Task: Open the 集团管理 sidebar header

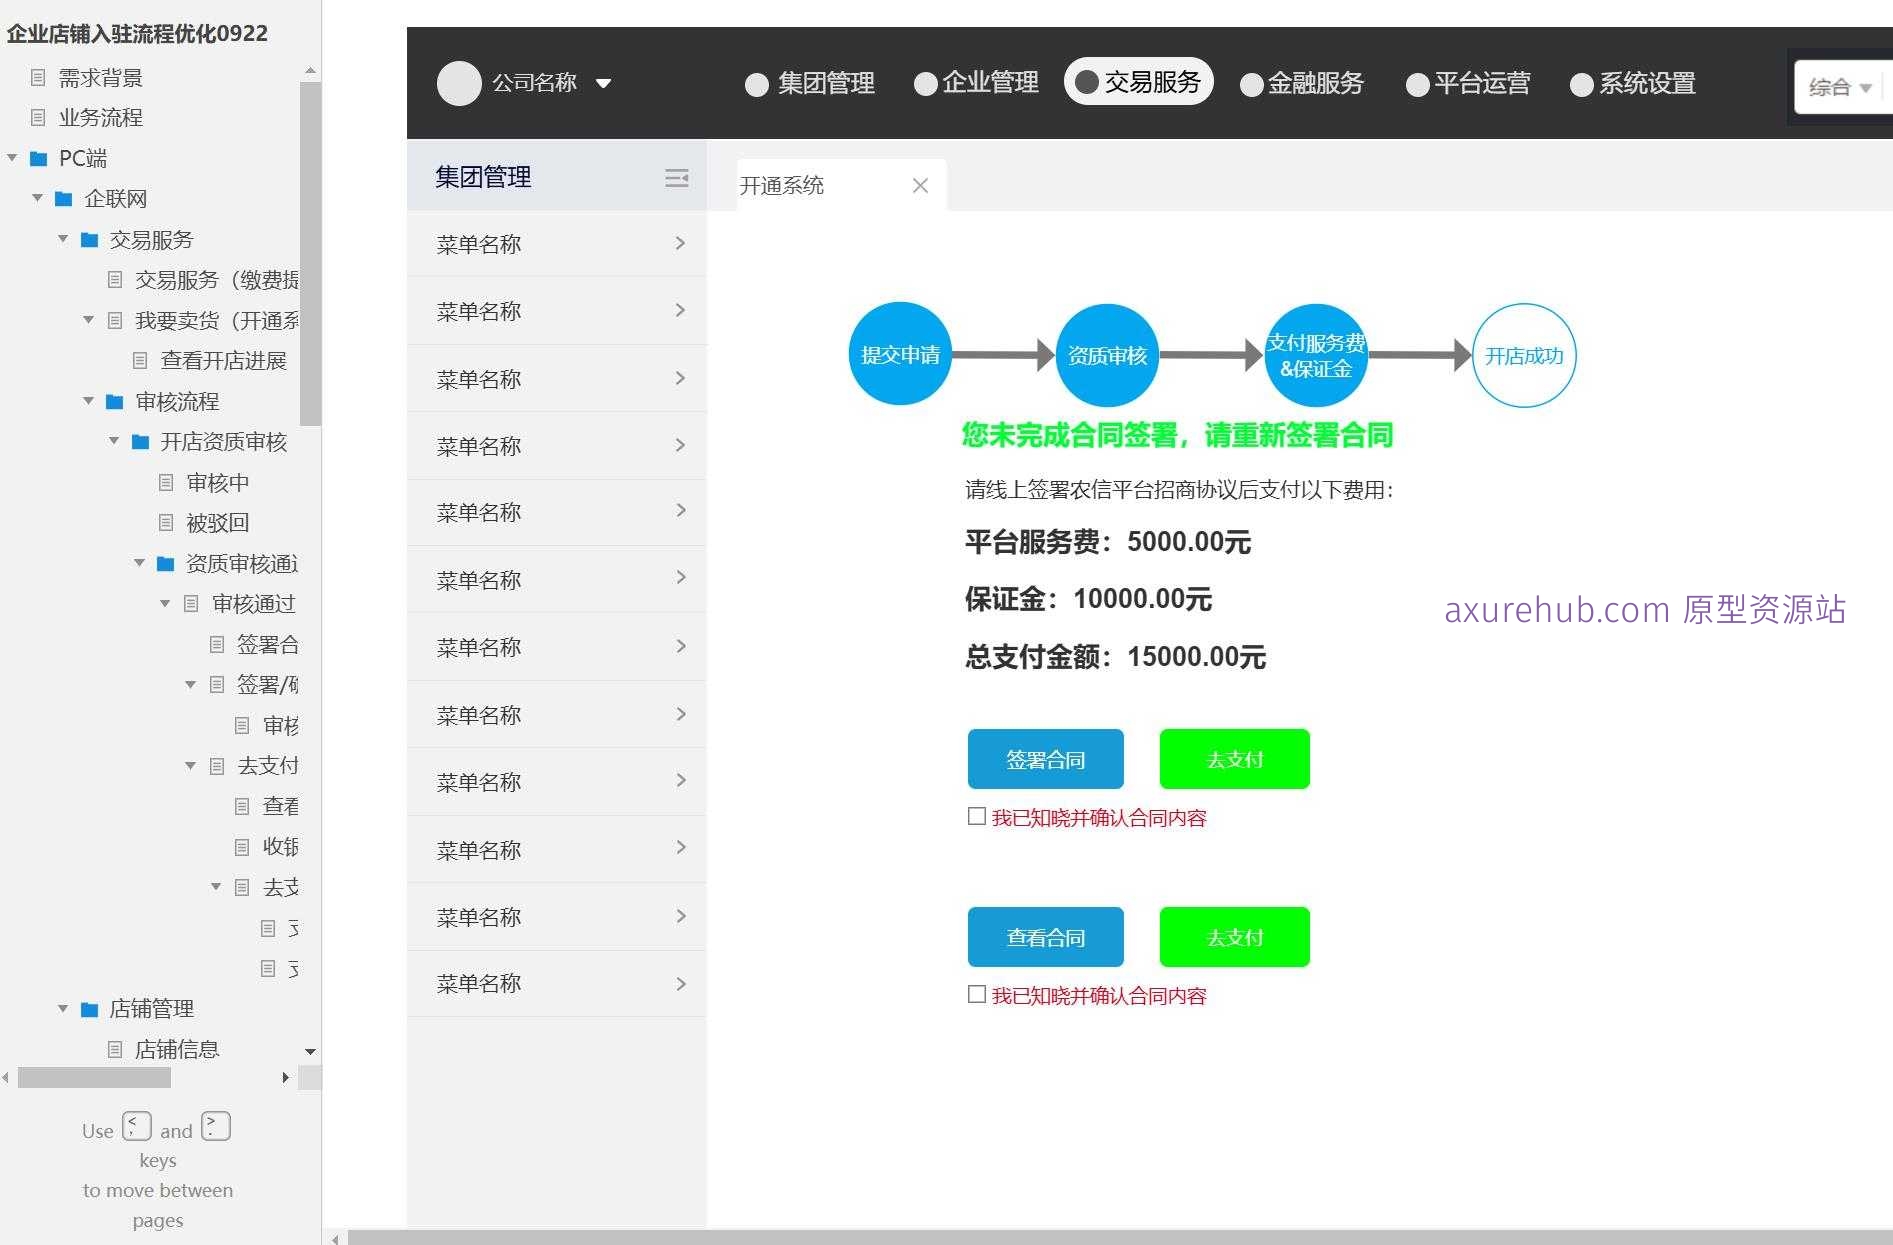Action: pos(557,177)
